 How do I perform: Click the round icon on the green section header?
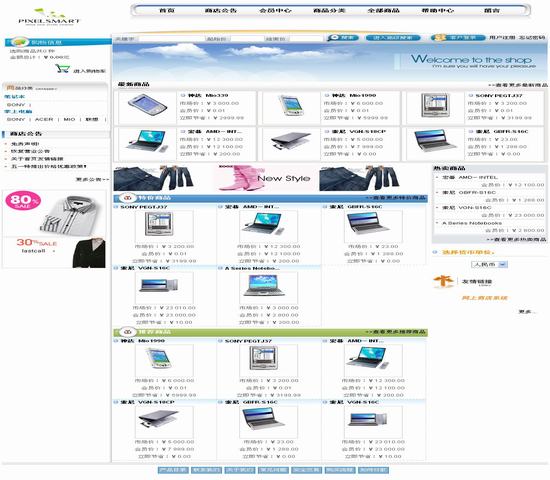click(x=128, y=332)
